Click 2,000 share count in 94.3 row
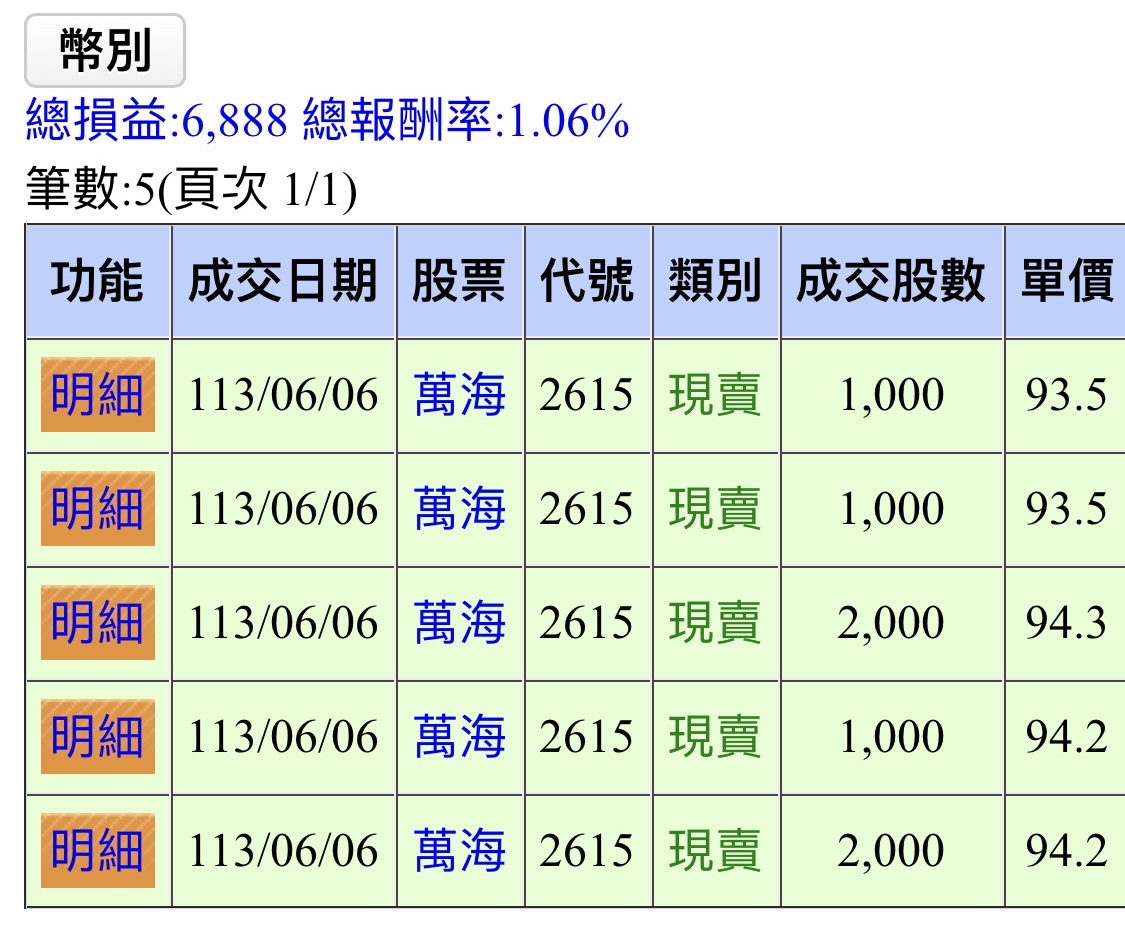Screen dimensions: 1125x943 click(892, 622)
